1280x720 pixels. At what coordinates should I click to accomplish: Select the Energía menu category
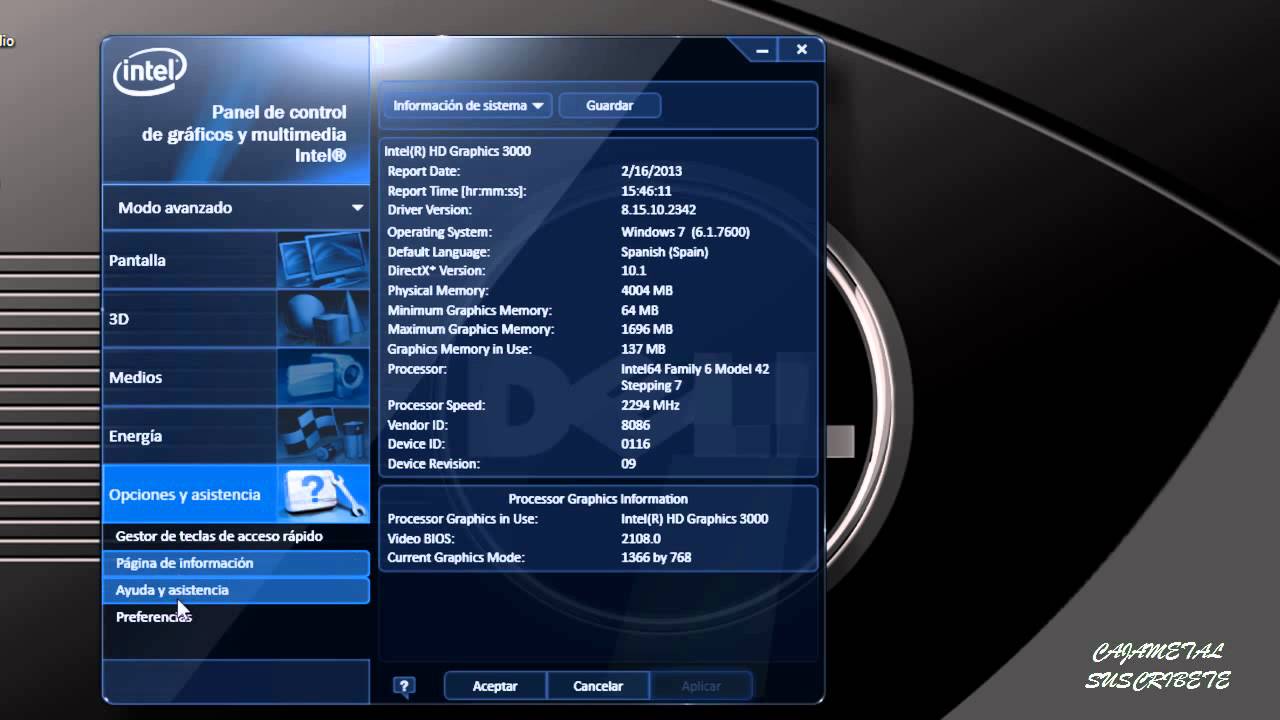click(x=236, y=436)
